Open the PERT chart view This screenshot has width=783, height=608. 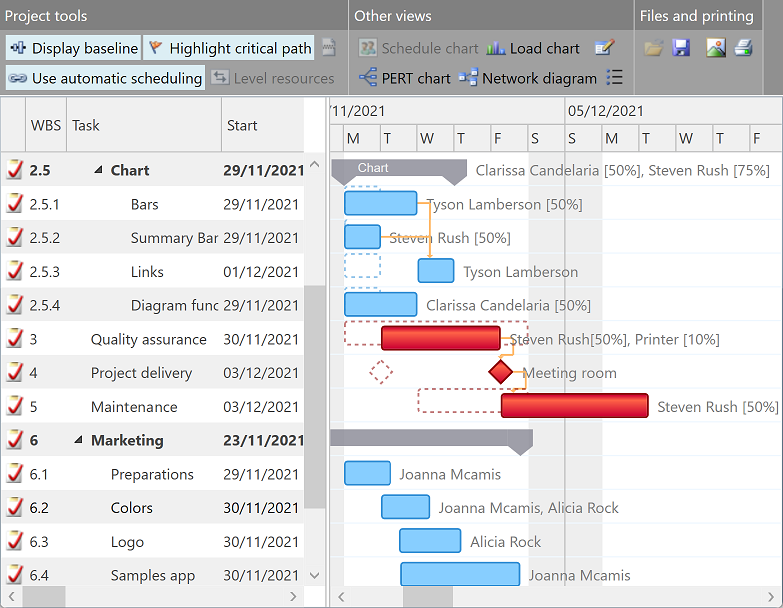[x=404, y=78]
